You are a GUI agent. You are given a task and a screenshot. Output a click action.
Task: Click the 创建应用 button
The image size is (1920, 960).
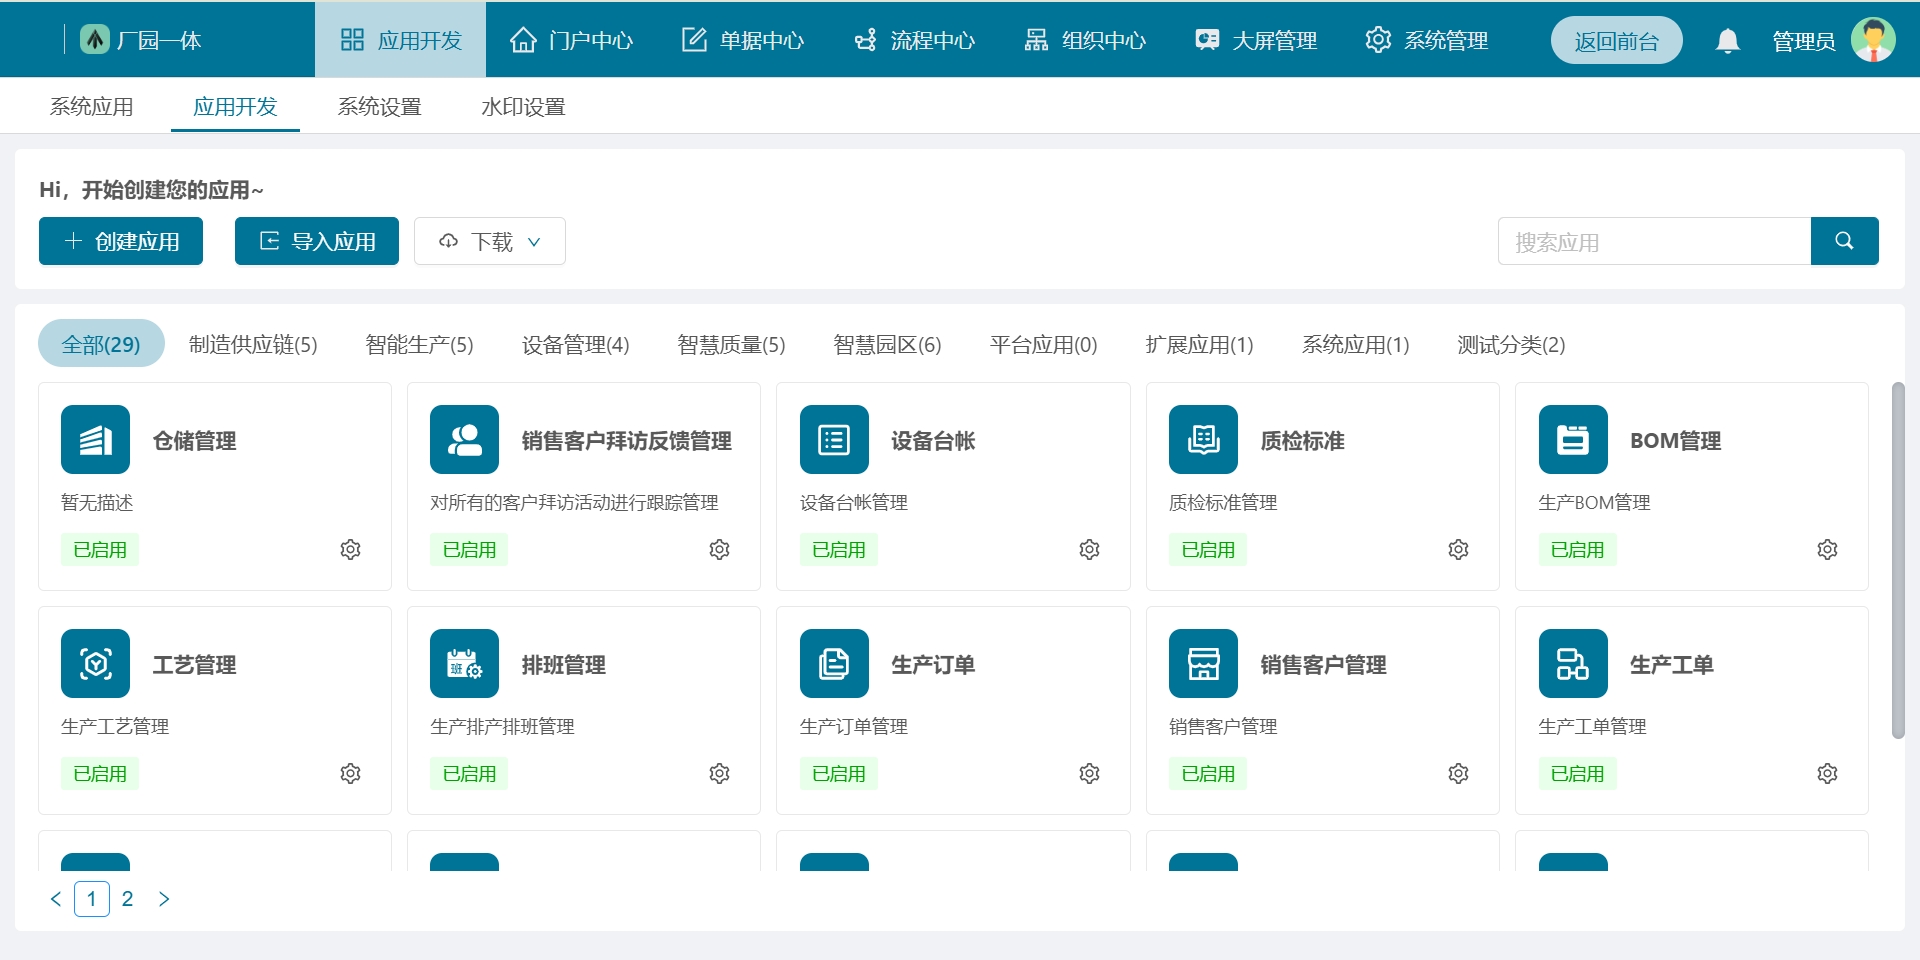pos(121,241)
